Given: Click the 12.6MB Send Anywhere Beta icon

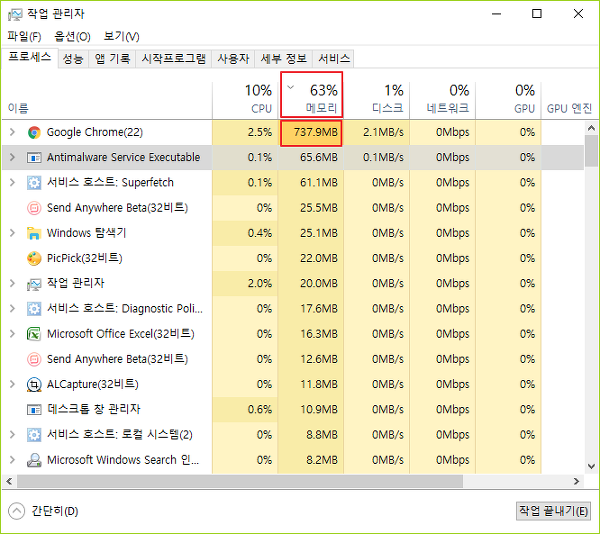Looking at the screenshot, I should (34, 359).
